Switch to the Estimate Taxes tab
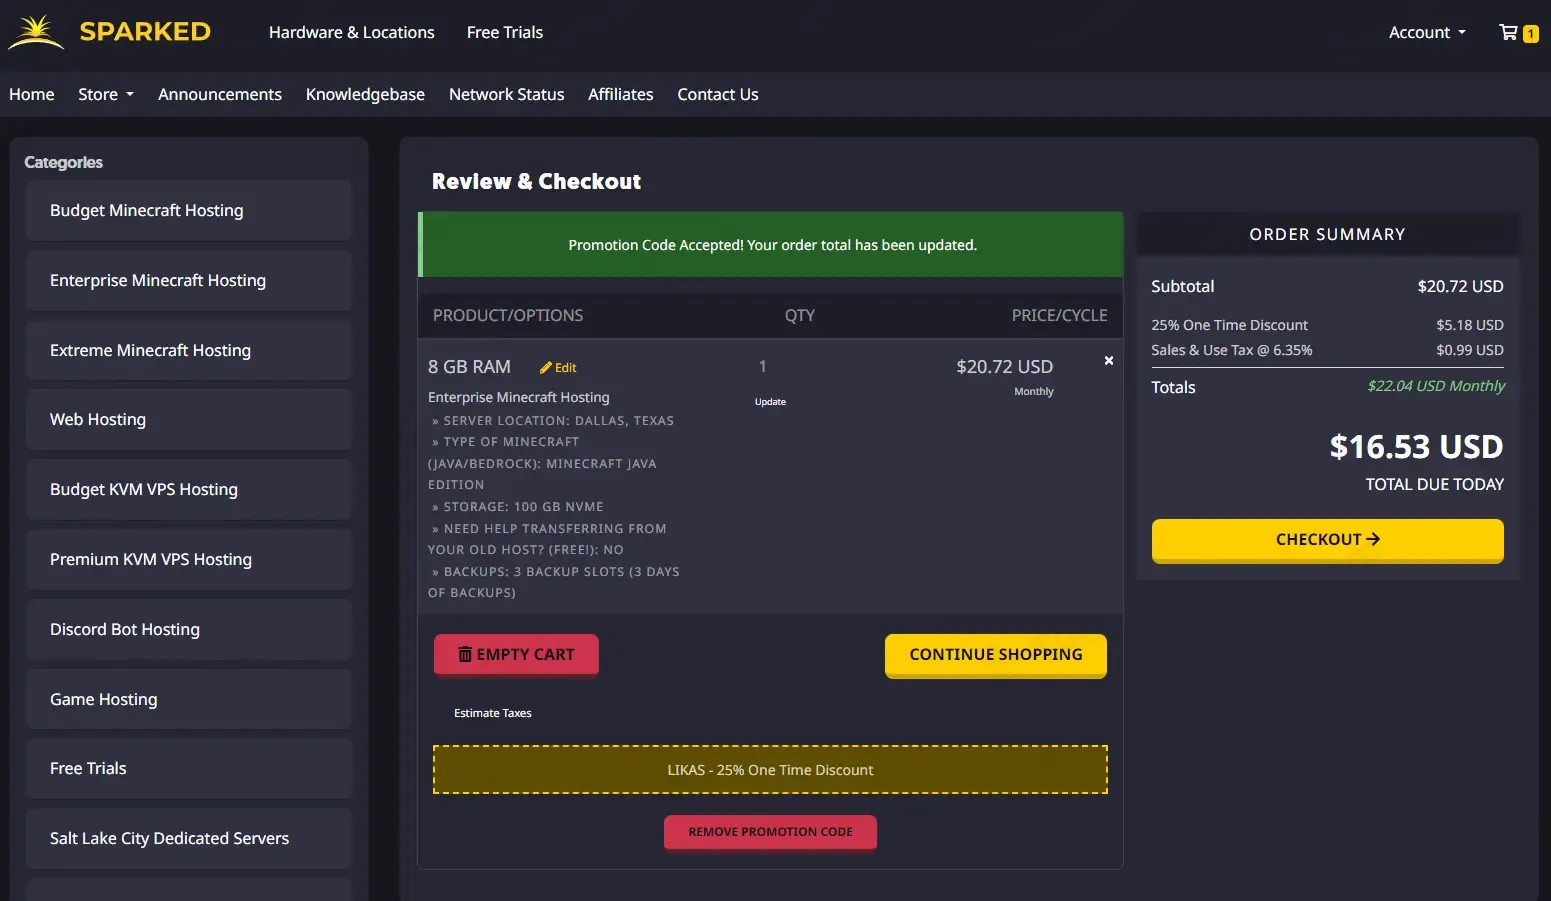Viewport: 1551px width, 901px height. pyautogui.click(x=493, y=713)
